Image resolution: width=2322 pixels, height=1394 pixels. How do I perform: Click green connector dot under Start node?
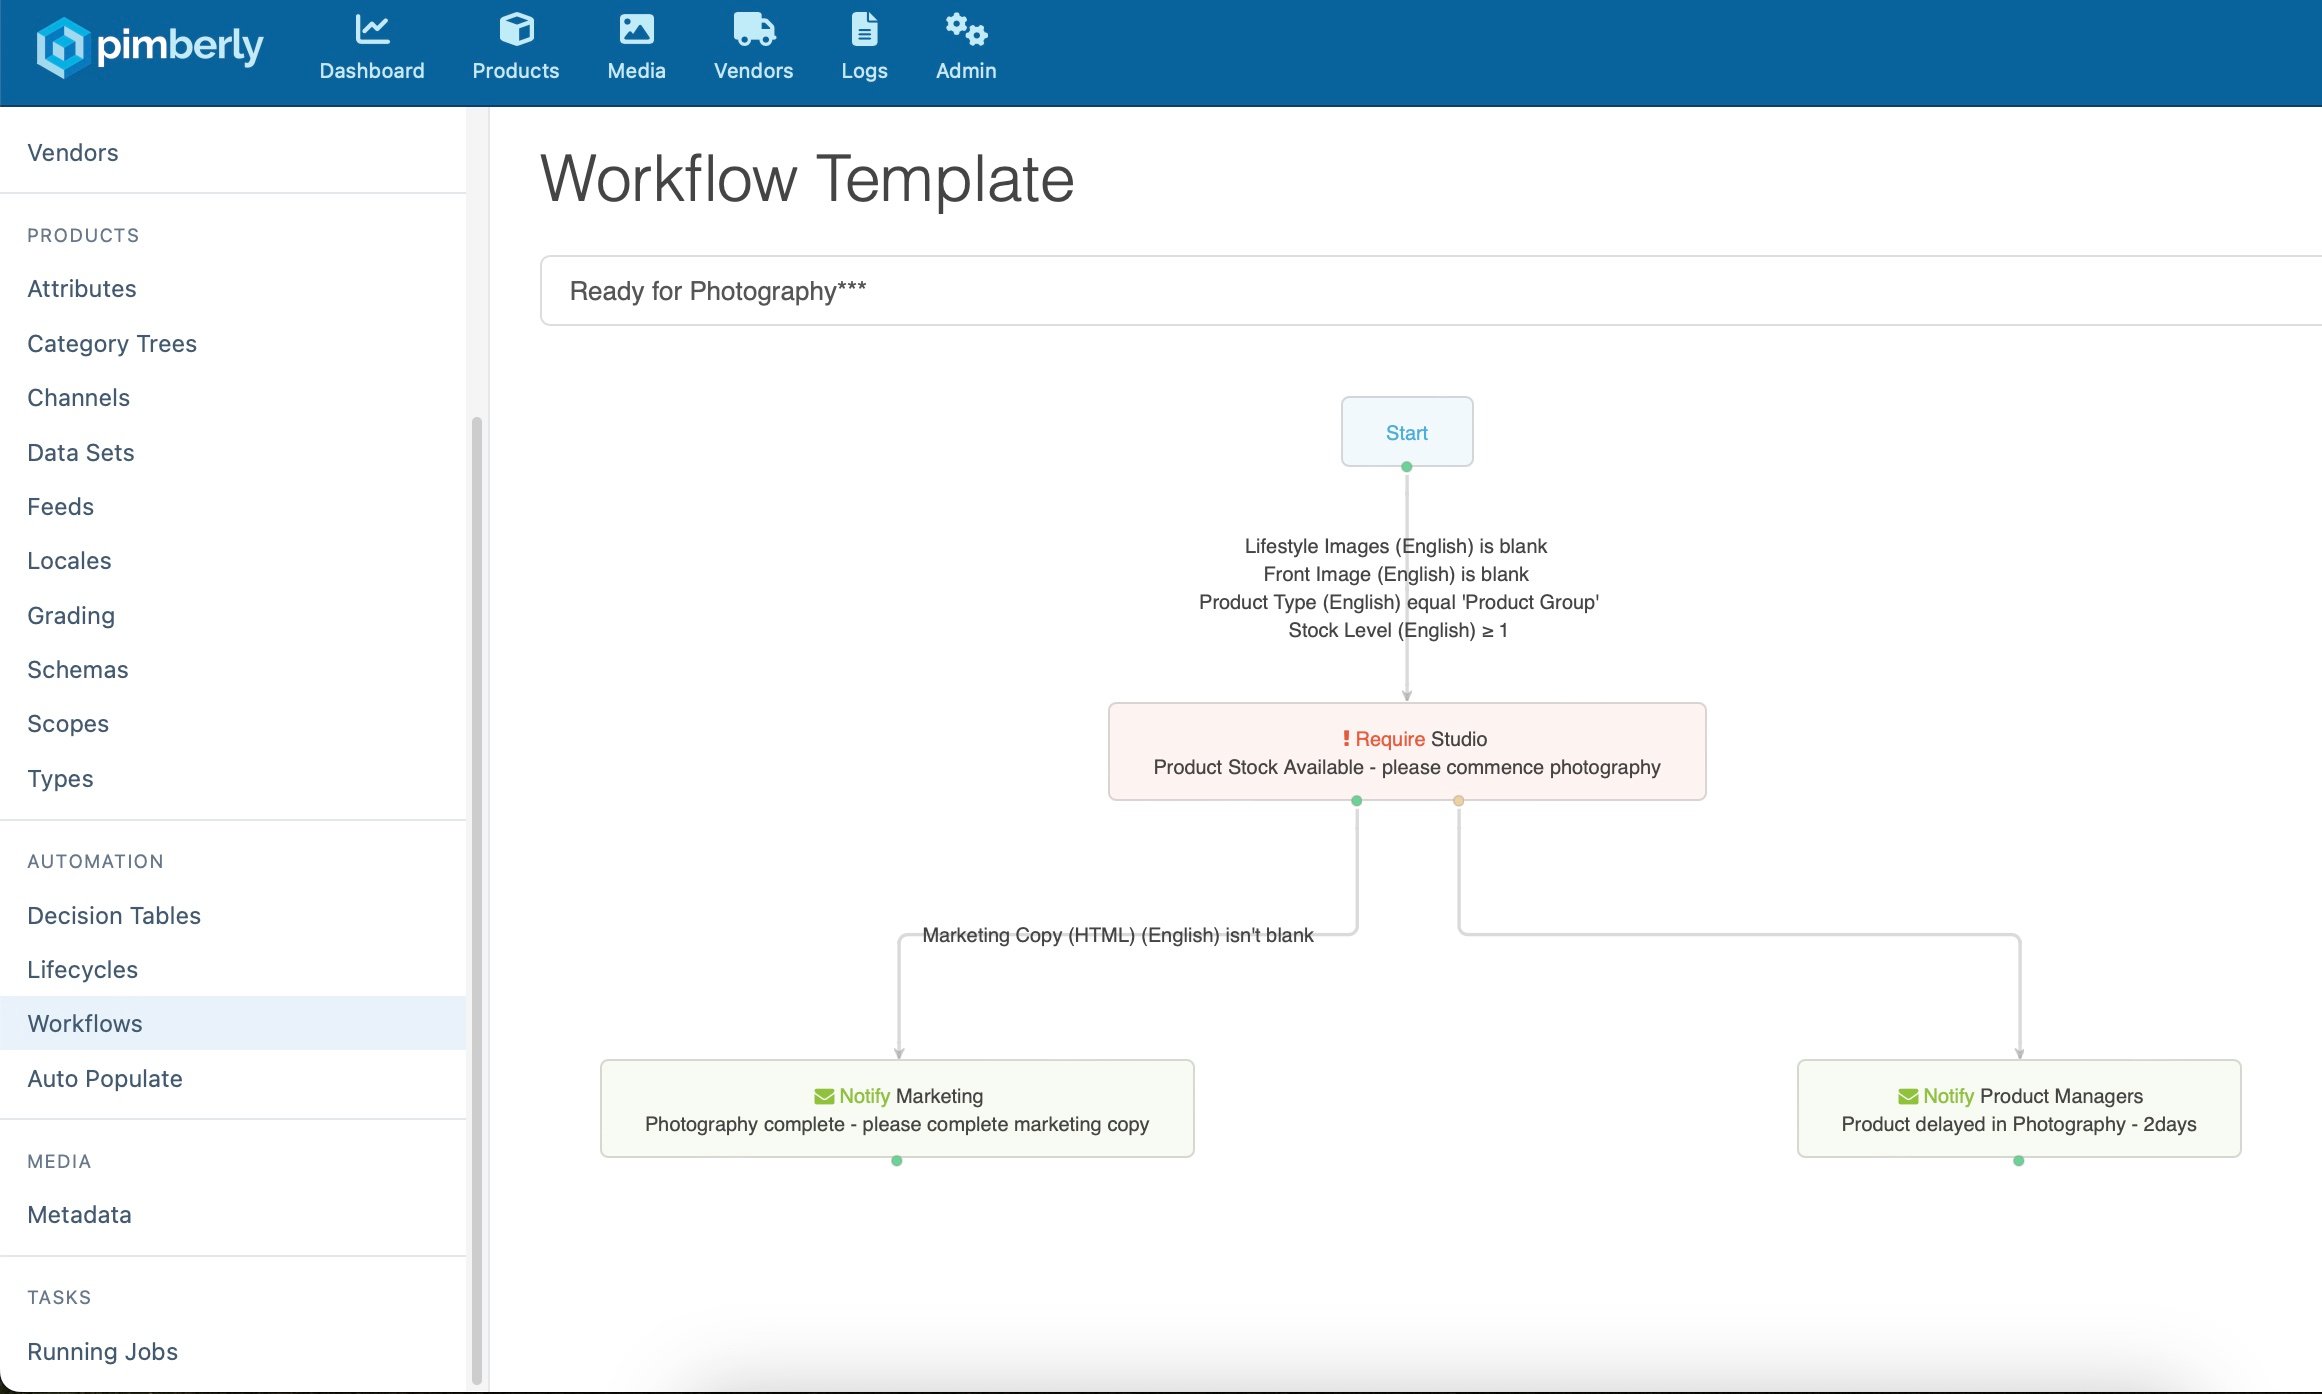coord(1406,467)
